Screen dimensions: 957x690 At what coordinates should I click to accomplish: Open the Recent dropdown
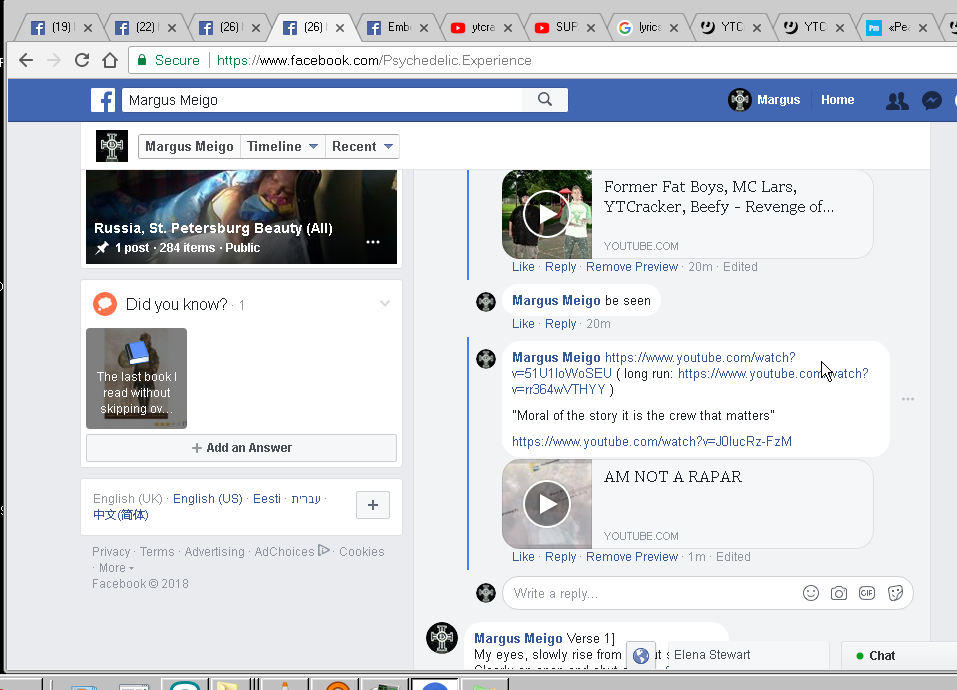pyautogui.click(x=363, y=146)
